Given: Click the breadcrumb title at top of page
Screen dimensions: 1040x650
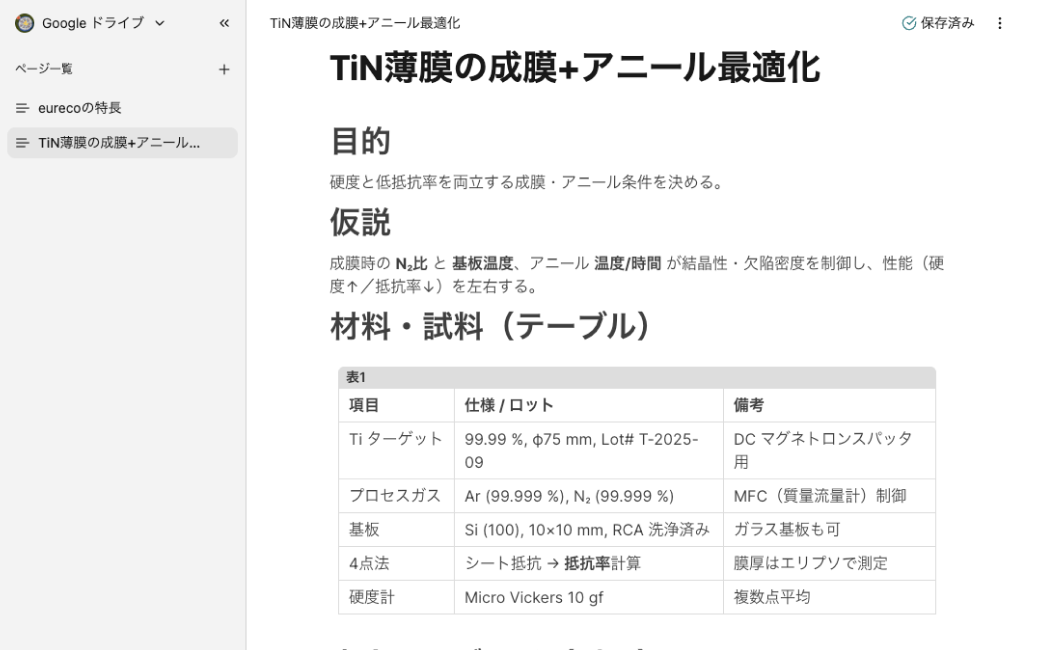Looking at the screenshot, I should point(365,23).
